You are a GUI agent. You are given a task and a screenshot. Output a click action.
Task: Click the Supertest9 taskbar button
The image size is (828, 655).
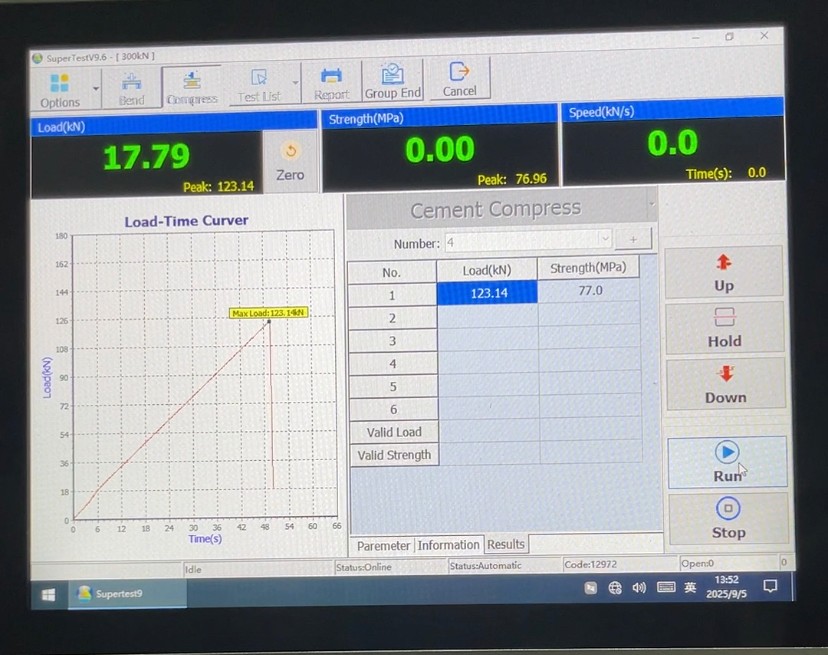[127, 594]
